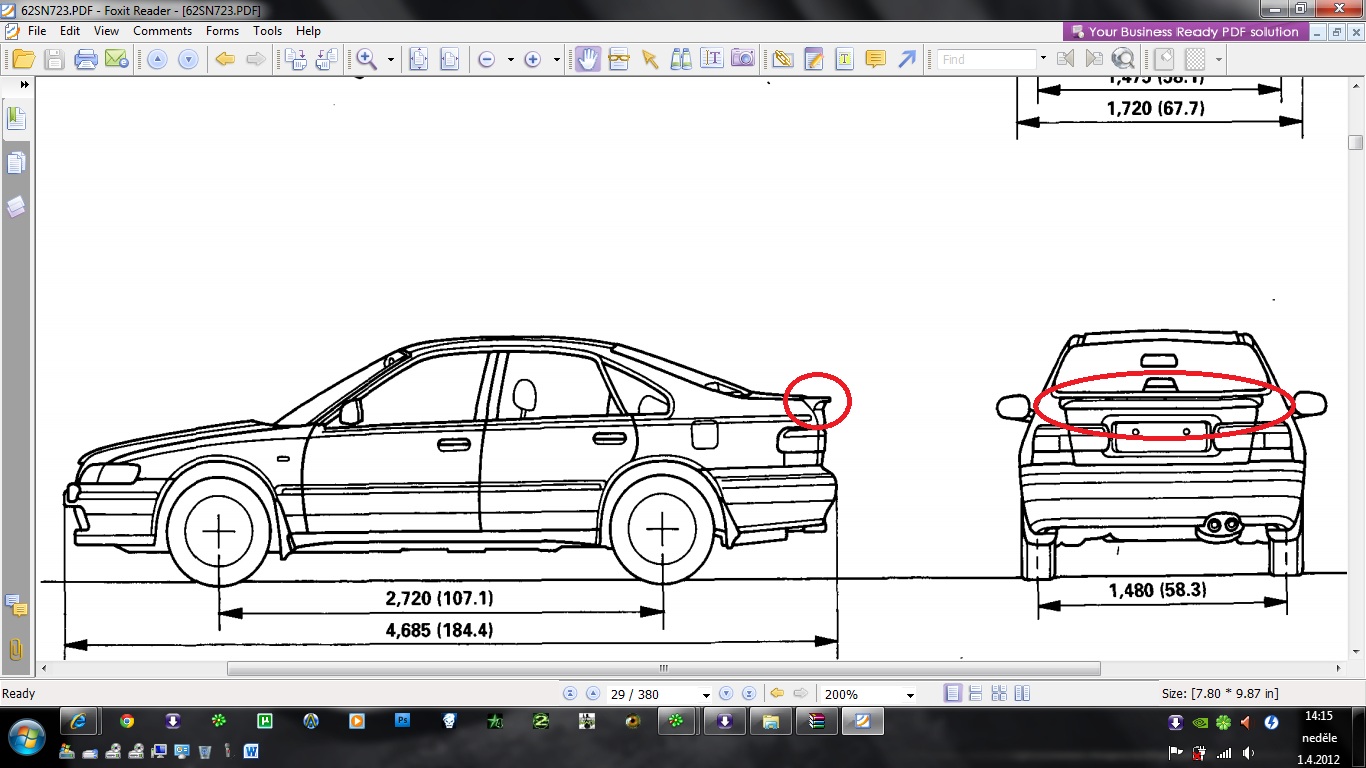Expand the page number 29 / 380 dropdown

706,695
